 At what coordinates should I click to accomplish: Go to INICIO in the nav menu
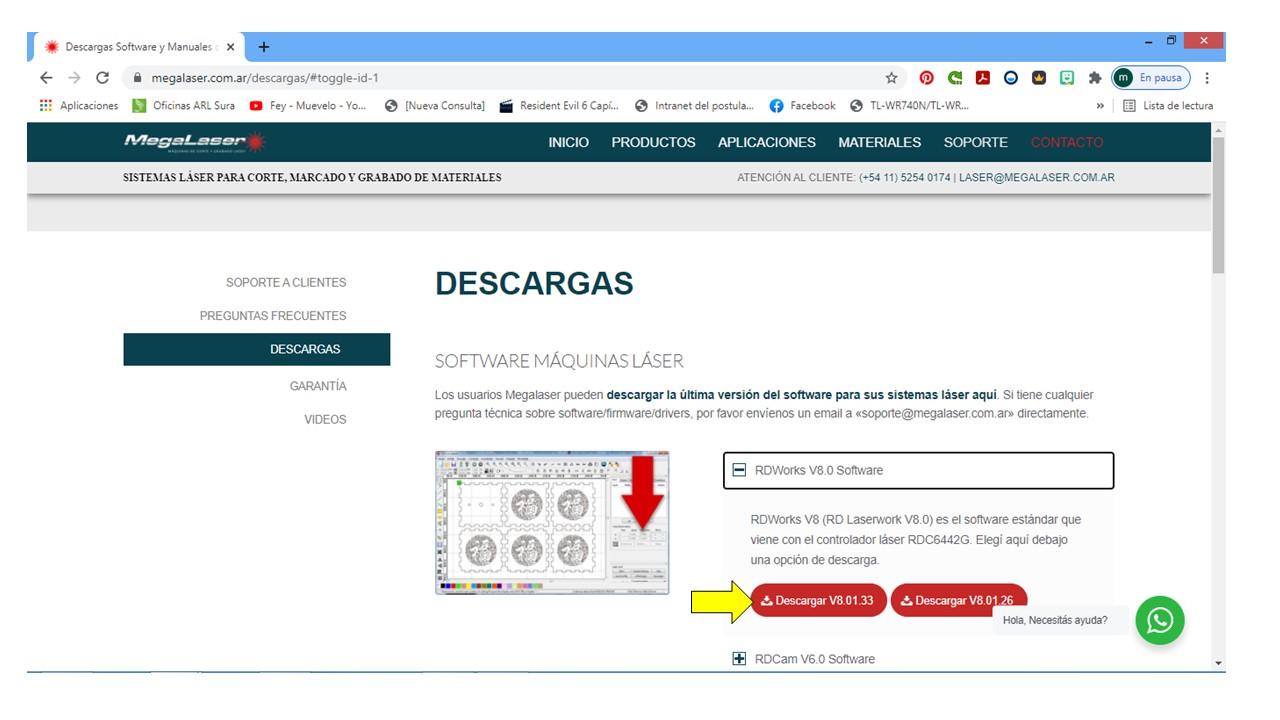pos(568,143)
